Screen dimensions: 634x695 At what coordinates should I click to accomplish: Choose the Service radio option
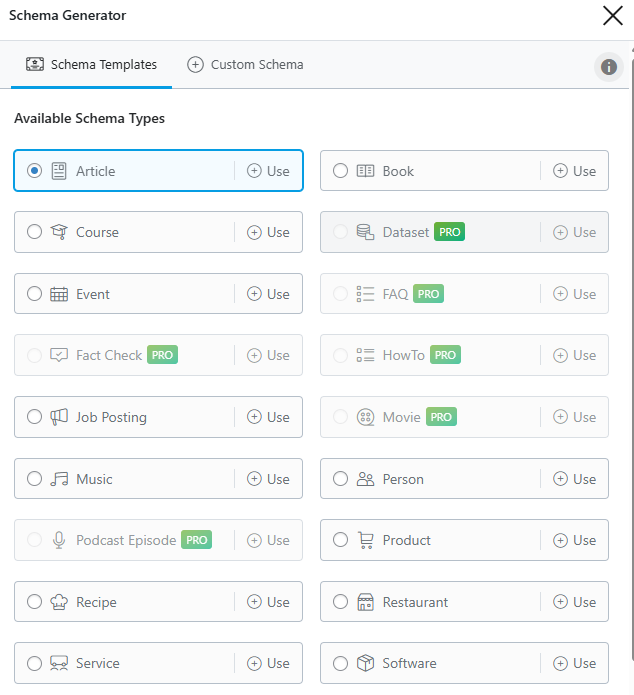[35, 663]
